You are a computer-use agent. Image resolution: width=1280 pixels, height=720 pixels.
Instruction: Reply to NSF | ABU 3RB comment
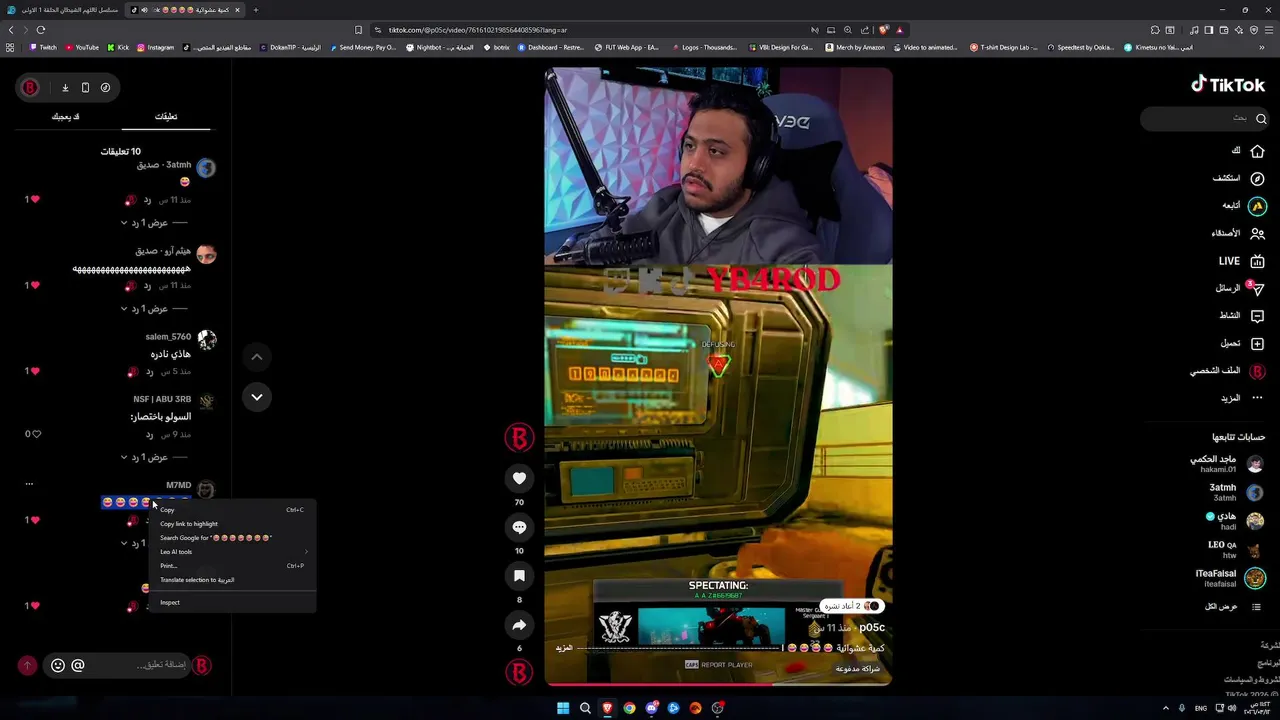pyautogui.click(x=149, y=434)
